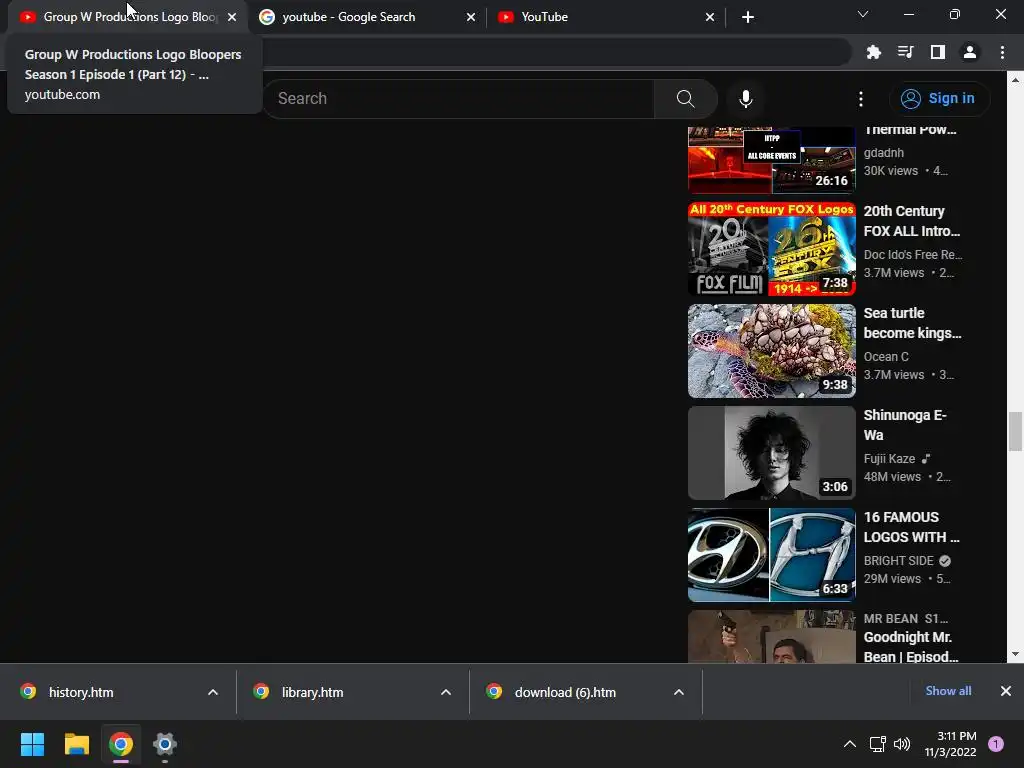Click the Sign in button
The width and height of the screenshot is (1024, 768).
click(938, 99)
